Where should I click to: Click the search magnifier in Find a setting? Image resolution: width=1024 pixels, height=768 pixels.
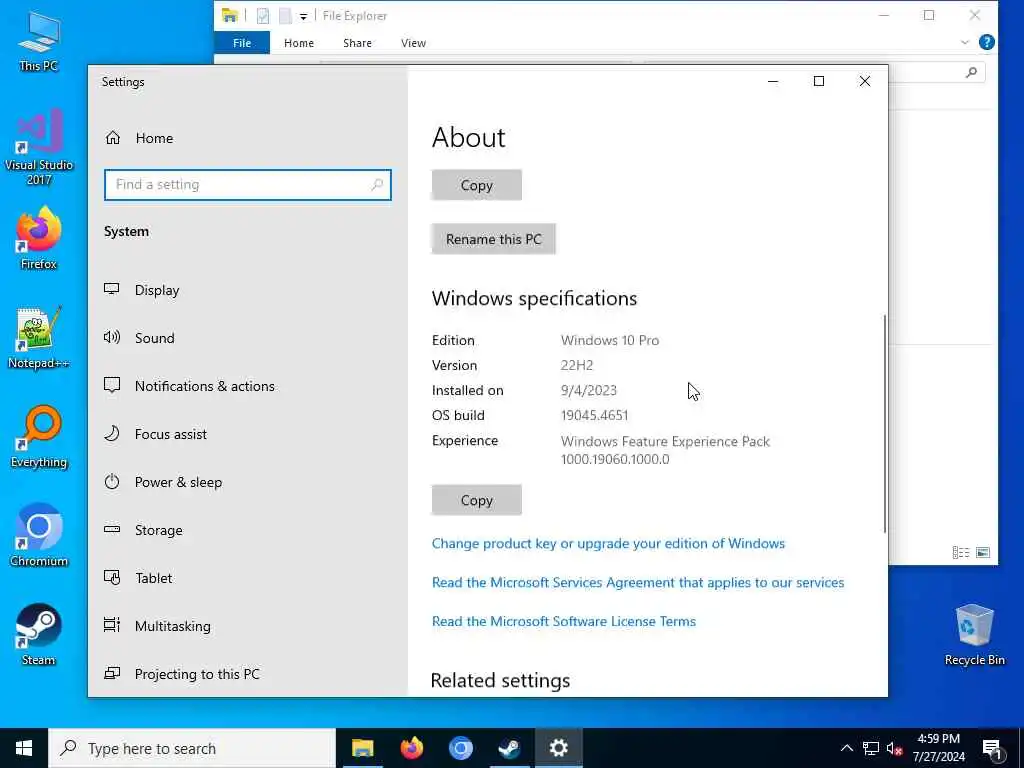point(377,185)
